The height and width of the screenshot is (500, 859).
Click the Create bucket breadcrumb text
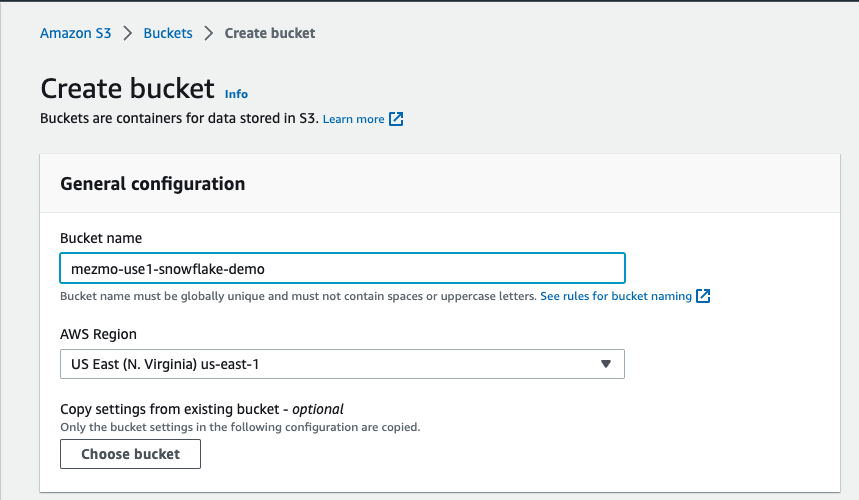pyautogui.click(x=270, y=33)
